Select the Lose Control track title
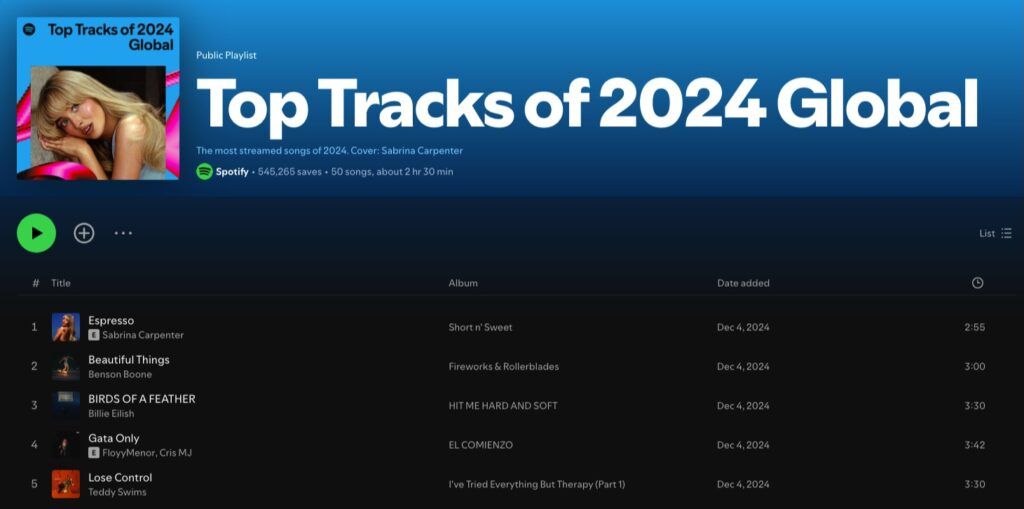Viewport: 1024px width, 509px height. 120,477
